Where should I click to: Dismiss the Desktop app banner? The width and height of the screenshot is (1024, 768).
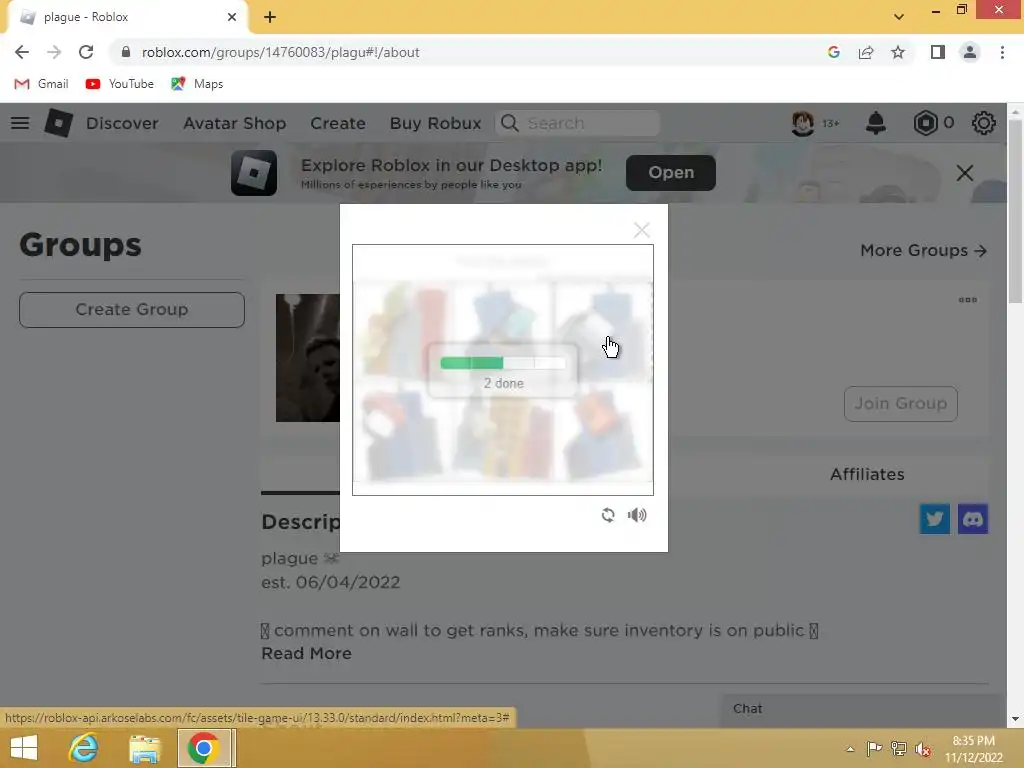[965, 173]
